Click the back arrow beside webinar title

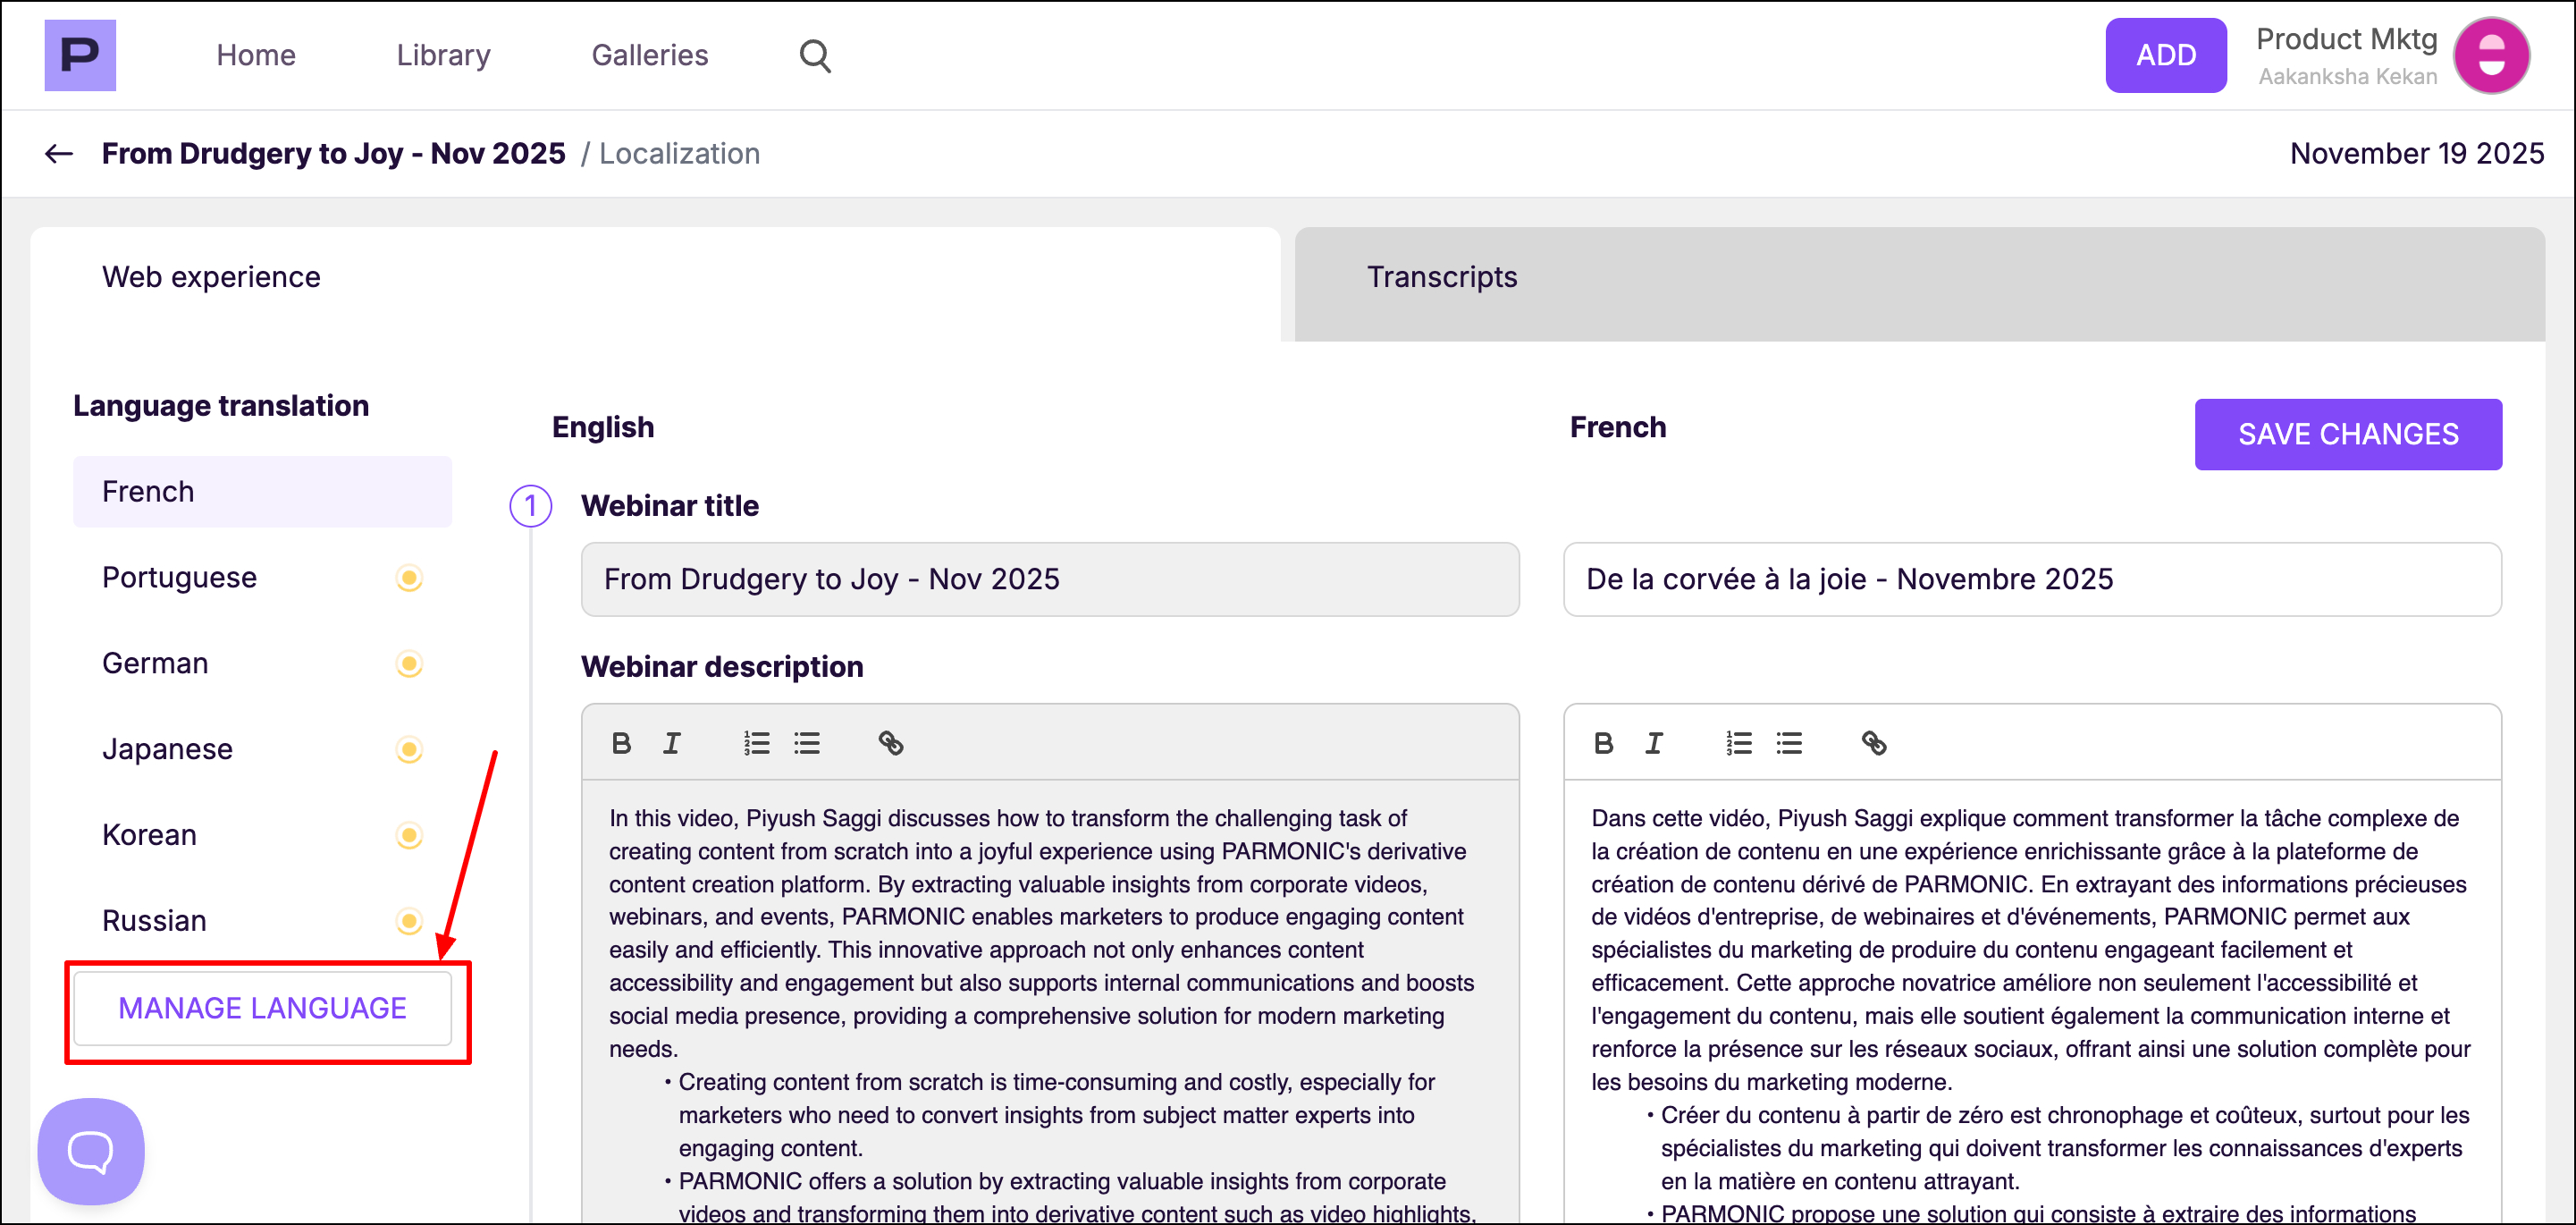click(59, 154)
